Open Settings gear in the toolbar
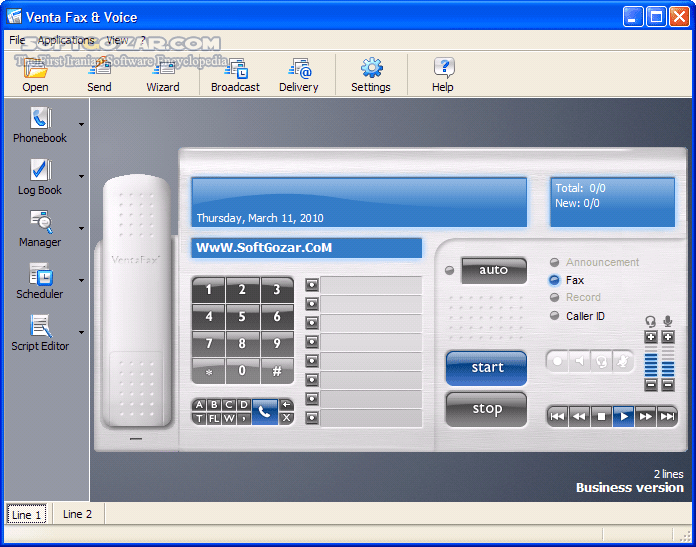The image size is (696, 547). tap(371, 75)
